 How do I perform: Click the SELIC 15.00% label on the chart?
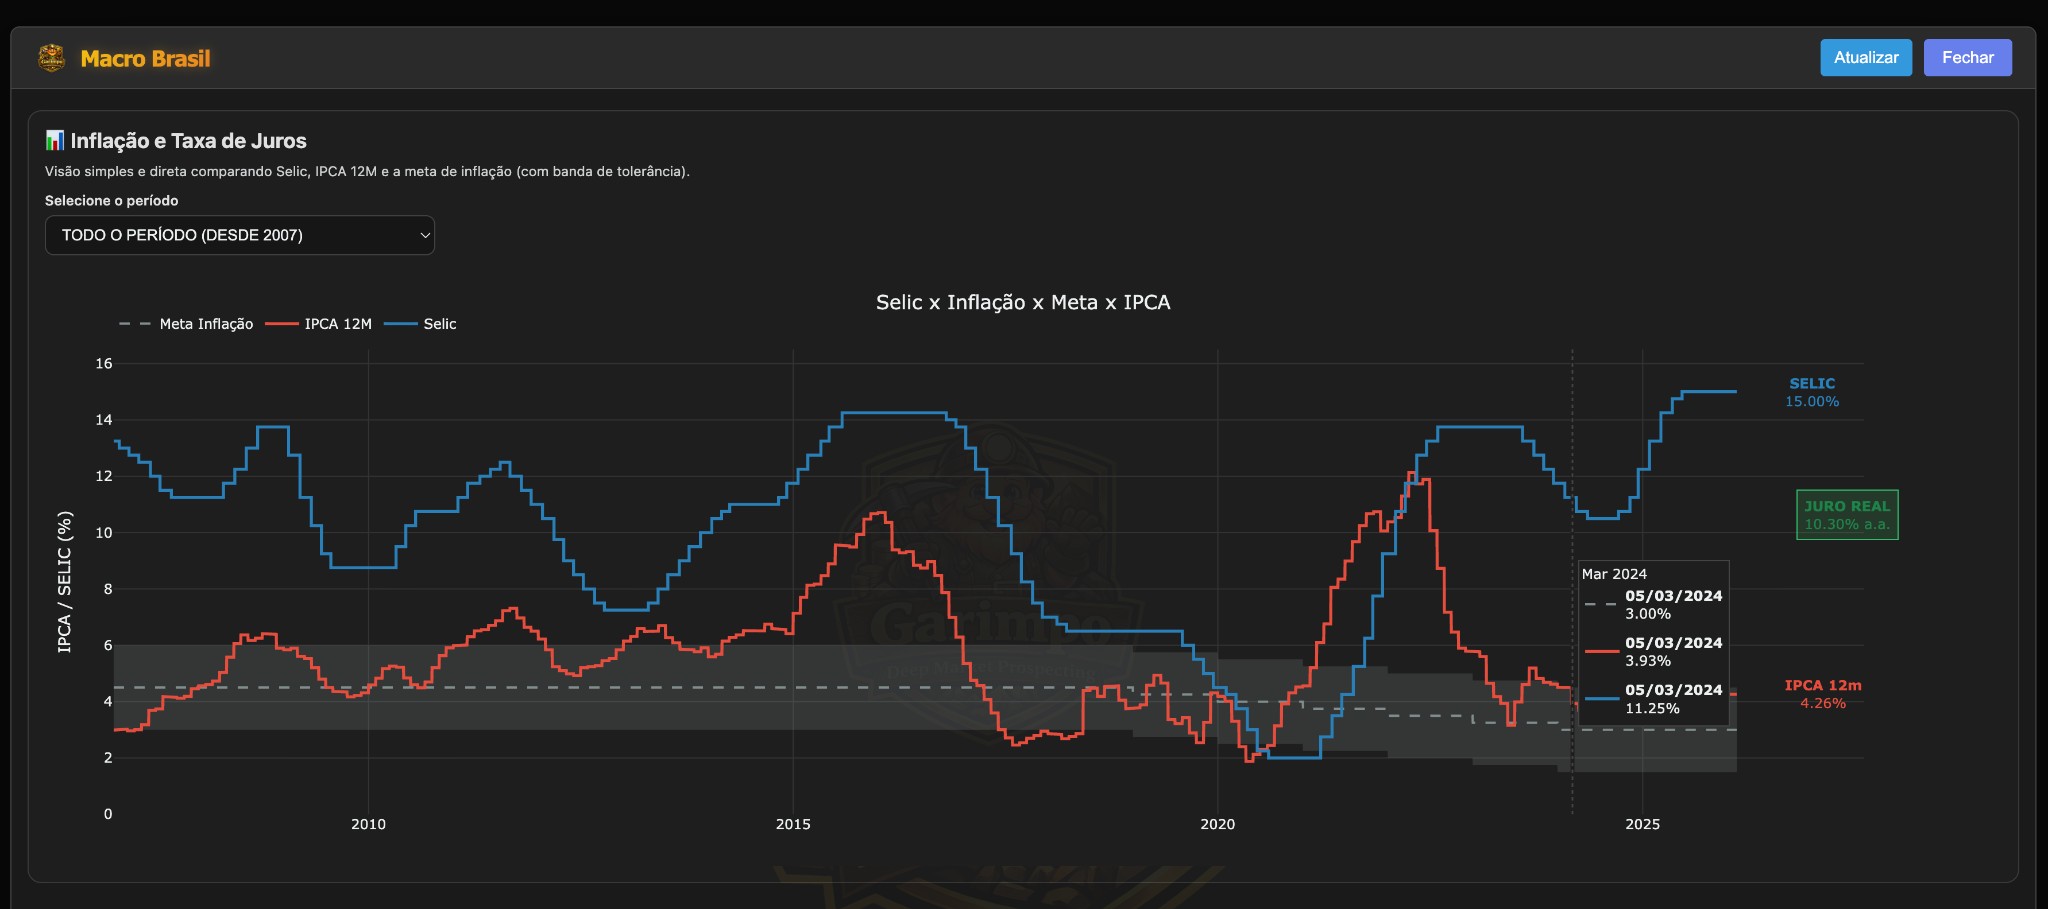tap(1811, 392)
